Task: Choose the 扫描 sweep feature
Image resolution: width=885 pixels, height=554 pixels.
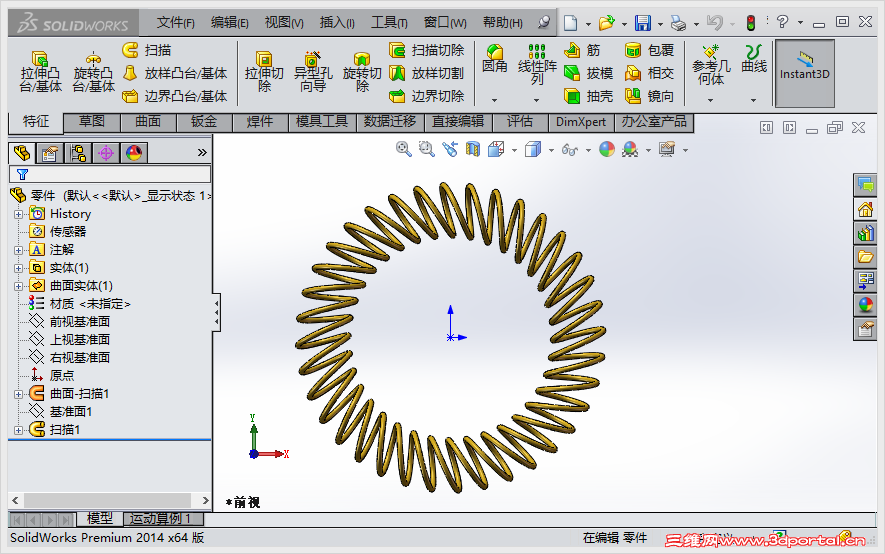Action: click(x=147, y=50)
